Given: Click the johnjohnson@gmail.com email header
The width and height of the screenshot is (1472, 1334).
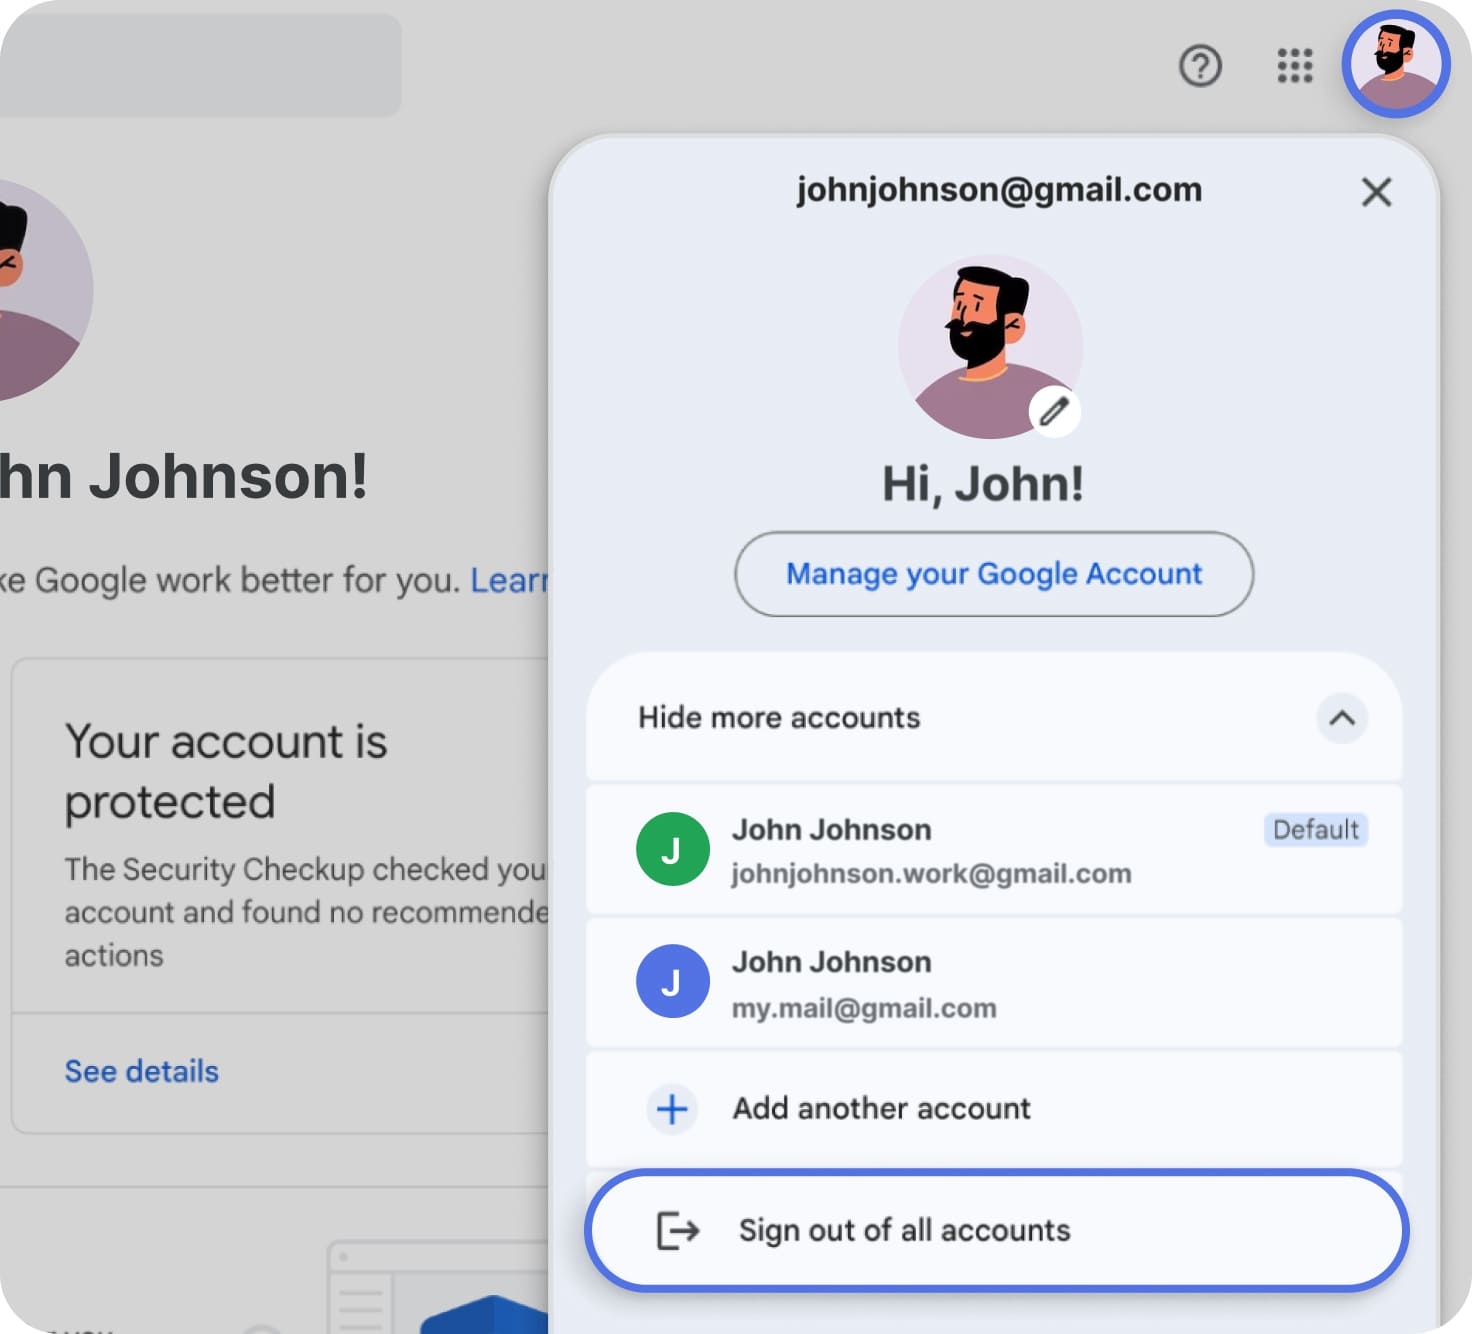Looking at the screenshot, I should tap(999, 190).
